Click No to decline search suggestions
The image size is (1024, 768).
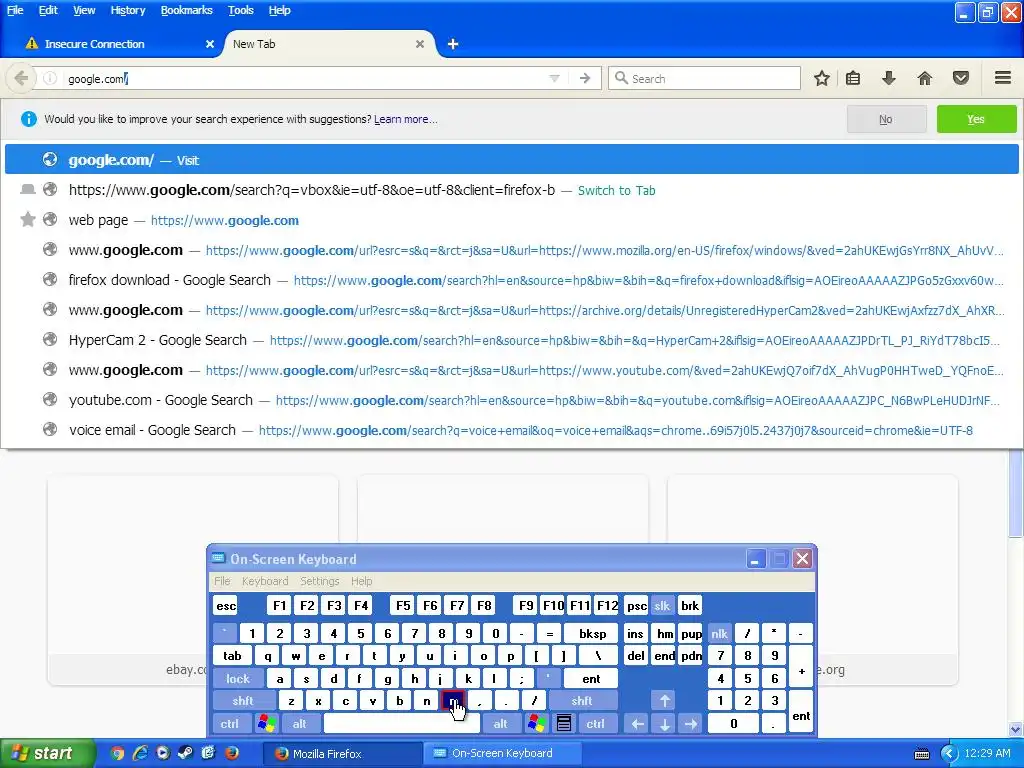point(886,119)
